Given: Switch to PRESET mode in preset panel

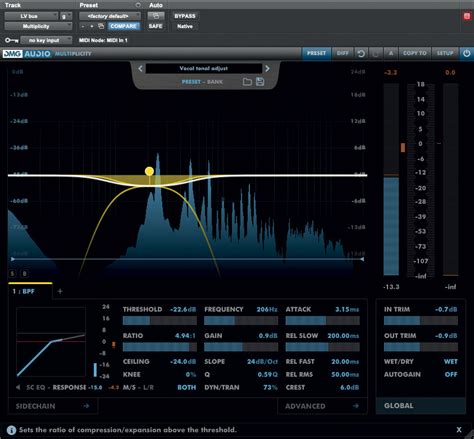Looking at the screenshot, I should [x=191, y=82].
